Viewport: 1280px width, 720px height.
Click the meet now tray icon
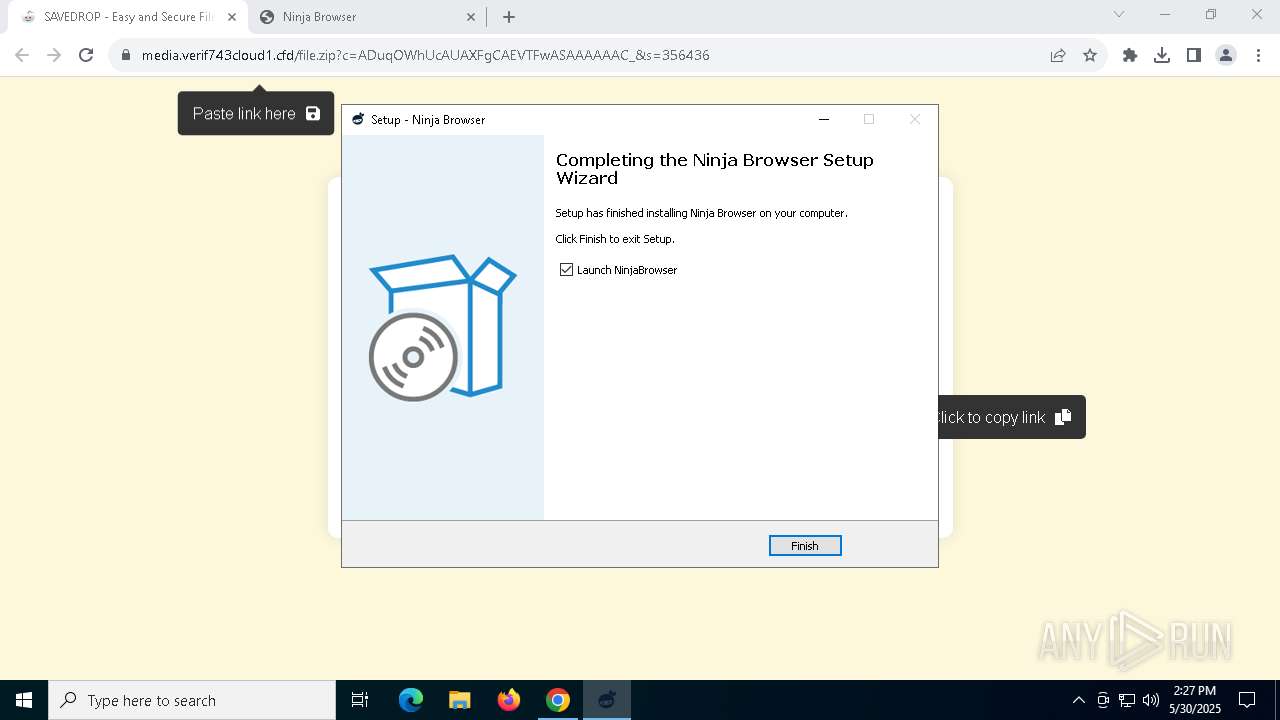(1103, 700)
